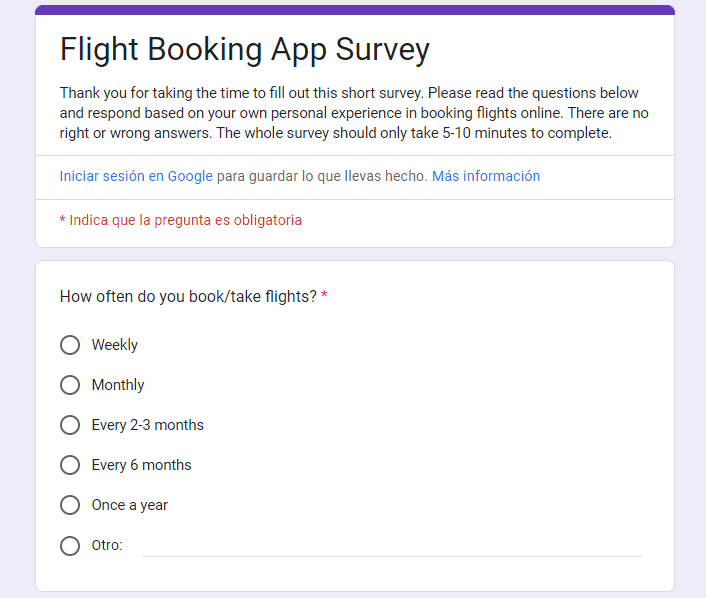Select the Once a year radio circle
Viewport: 706px width, 598px height.
[x=70, y=505]
